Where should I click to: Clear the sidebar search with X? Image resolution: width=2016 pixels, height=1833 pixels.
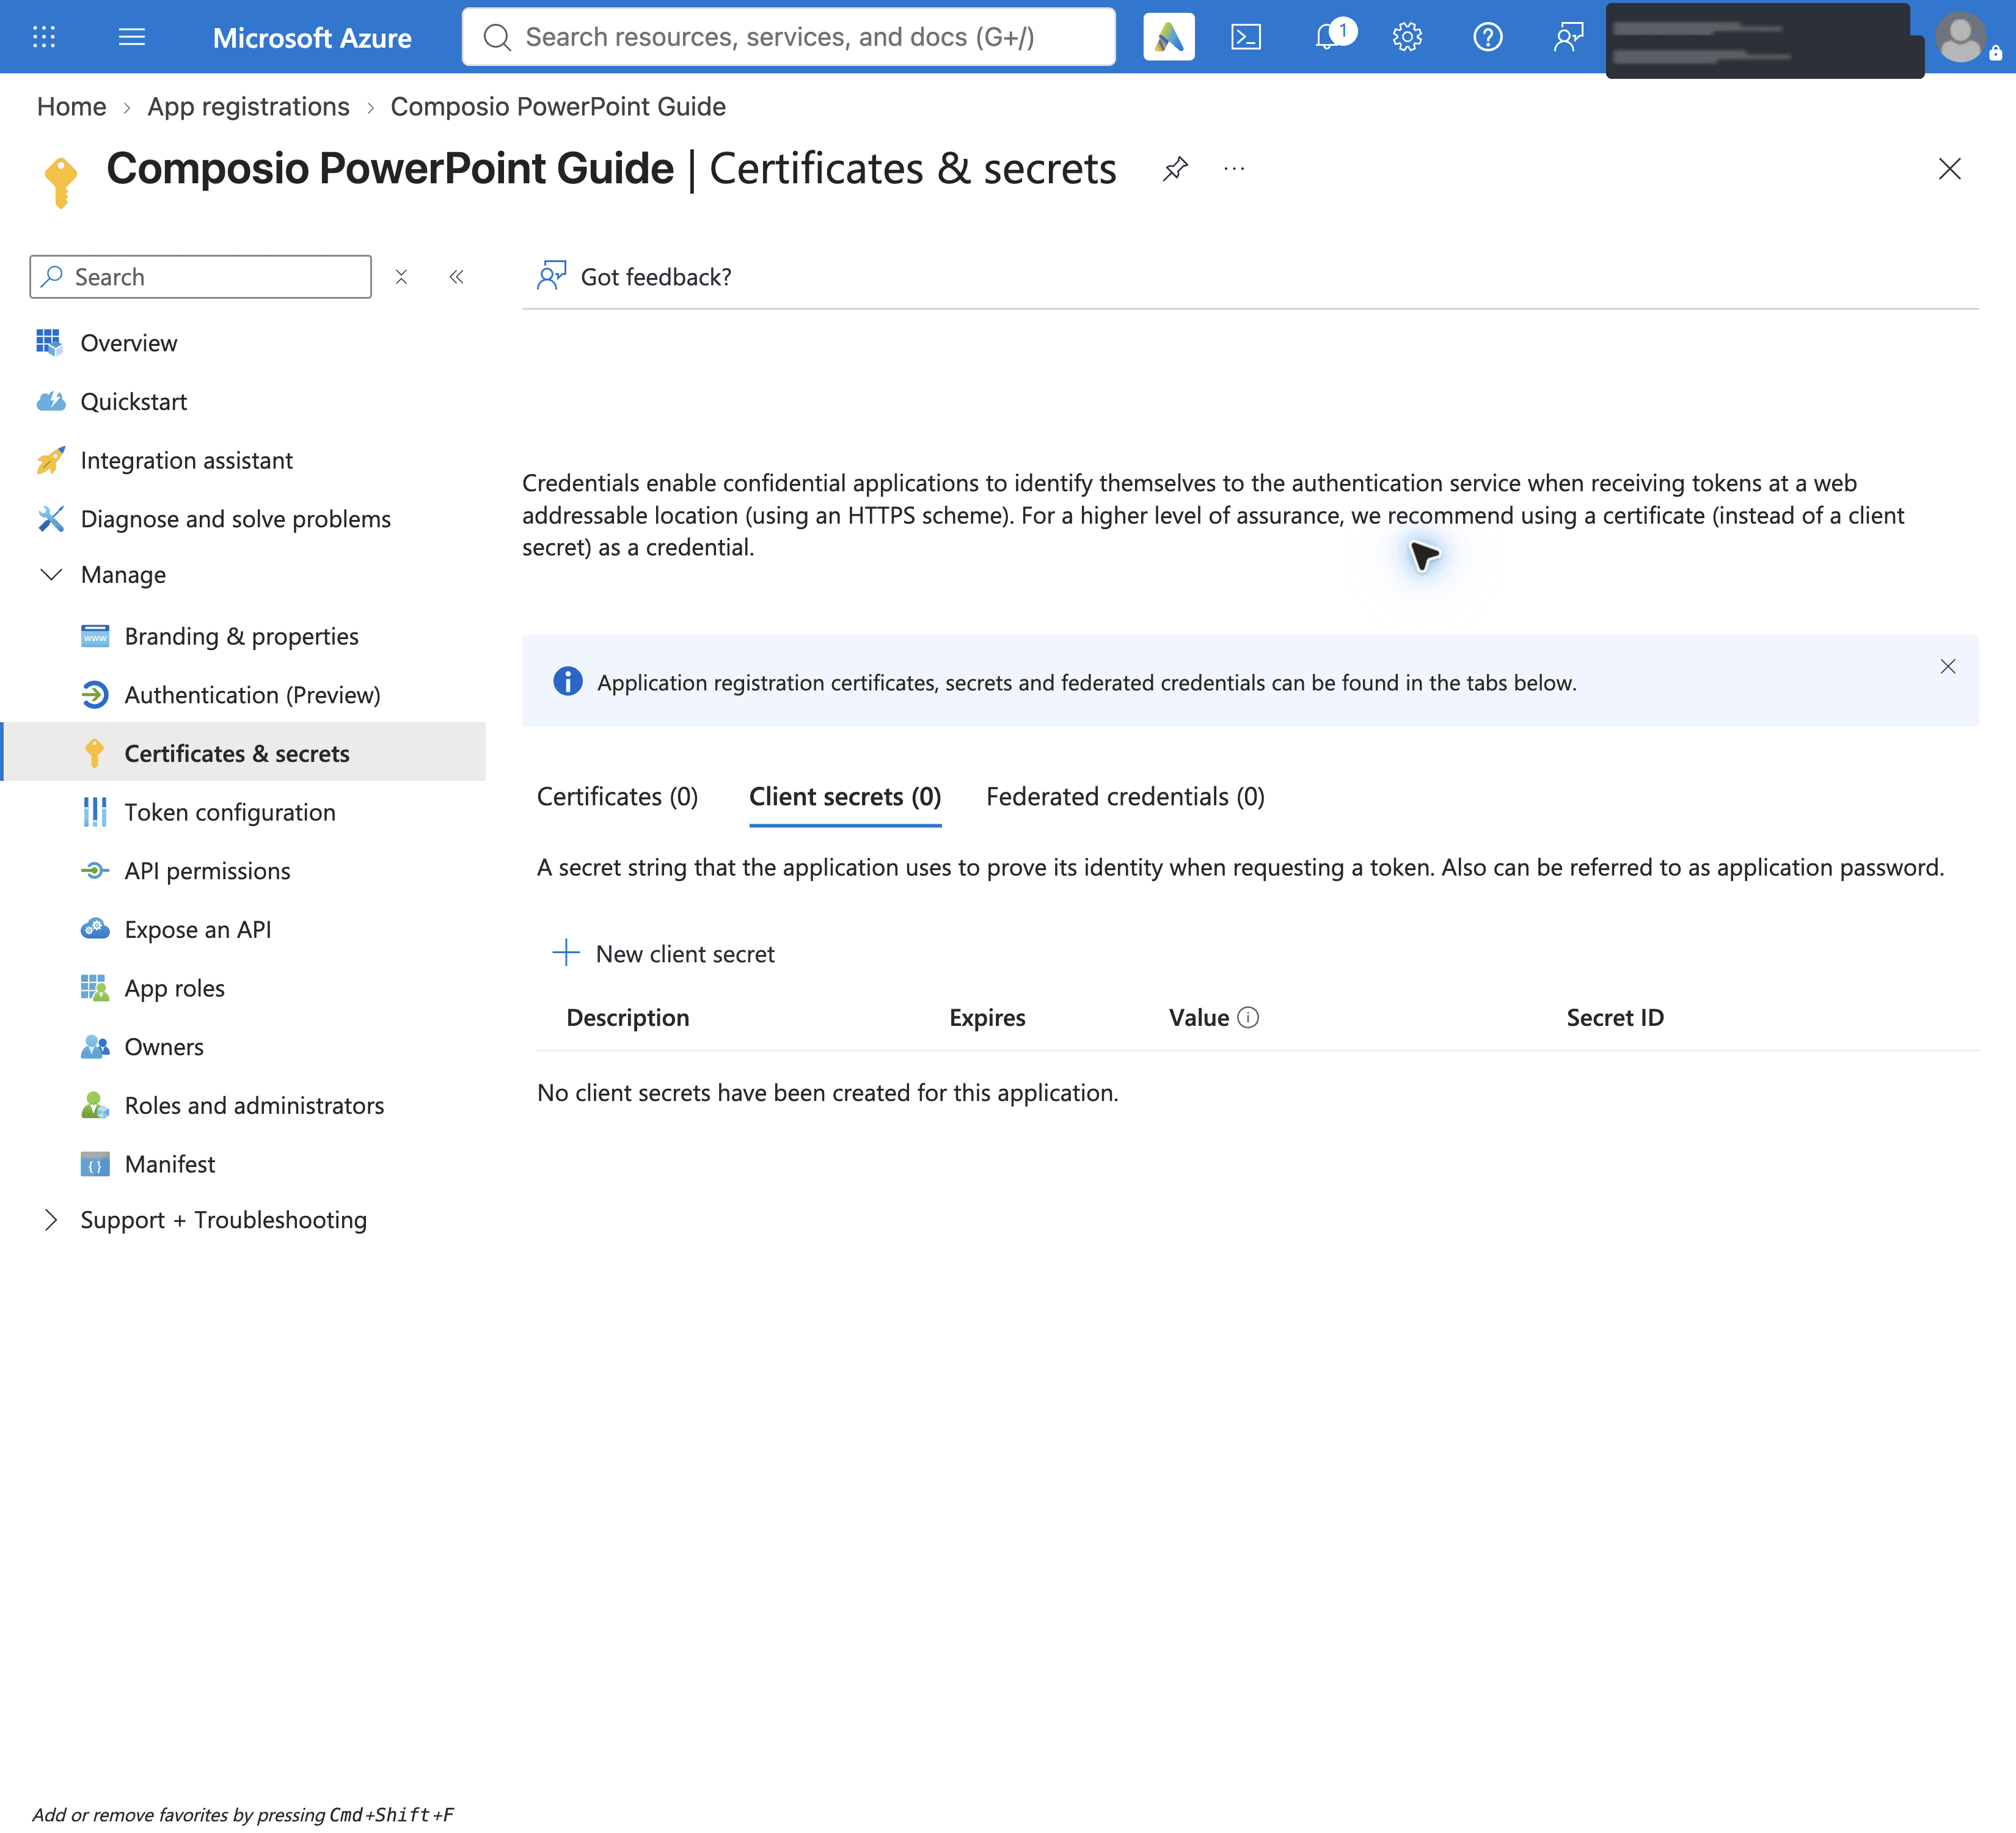(x=401, y=277)
